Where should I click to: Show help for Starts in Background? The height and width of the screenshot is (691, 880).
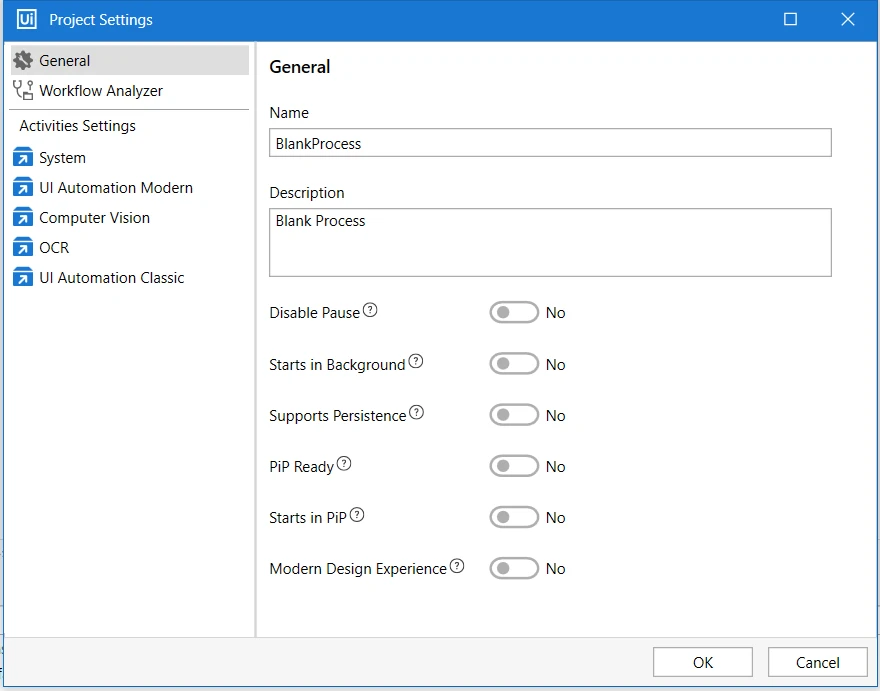pos(415,361)
